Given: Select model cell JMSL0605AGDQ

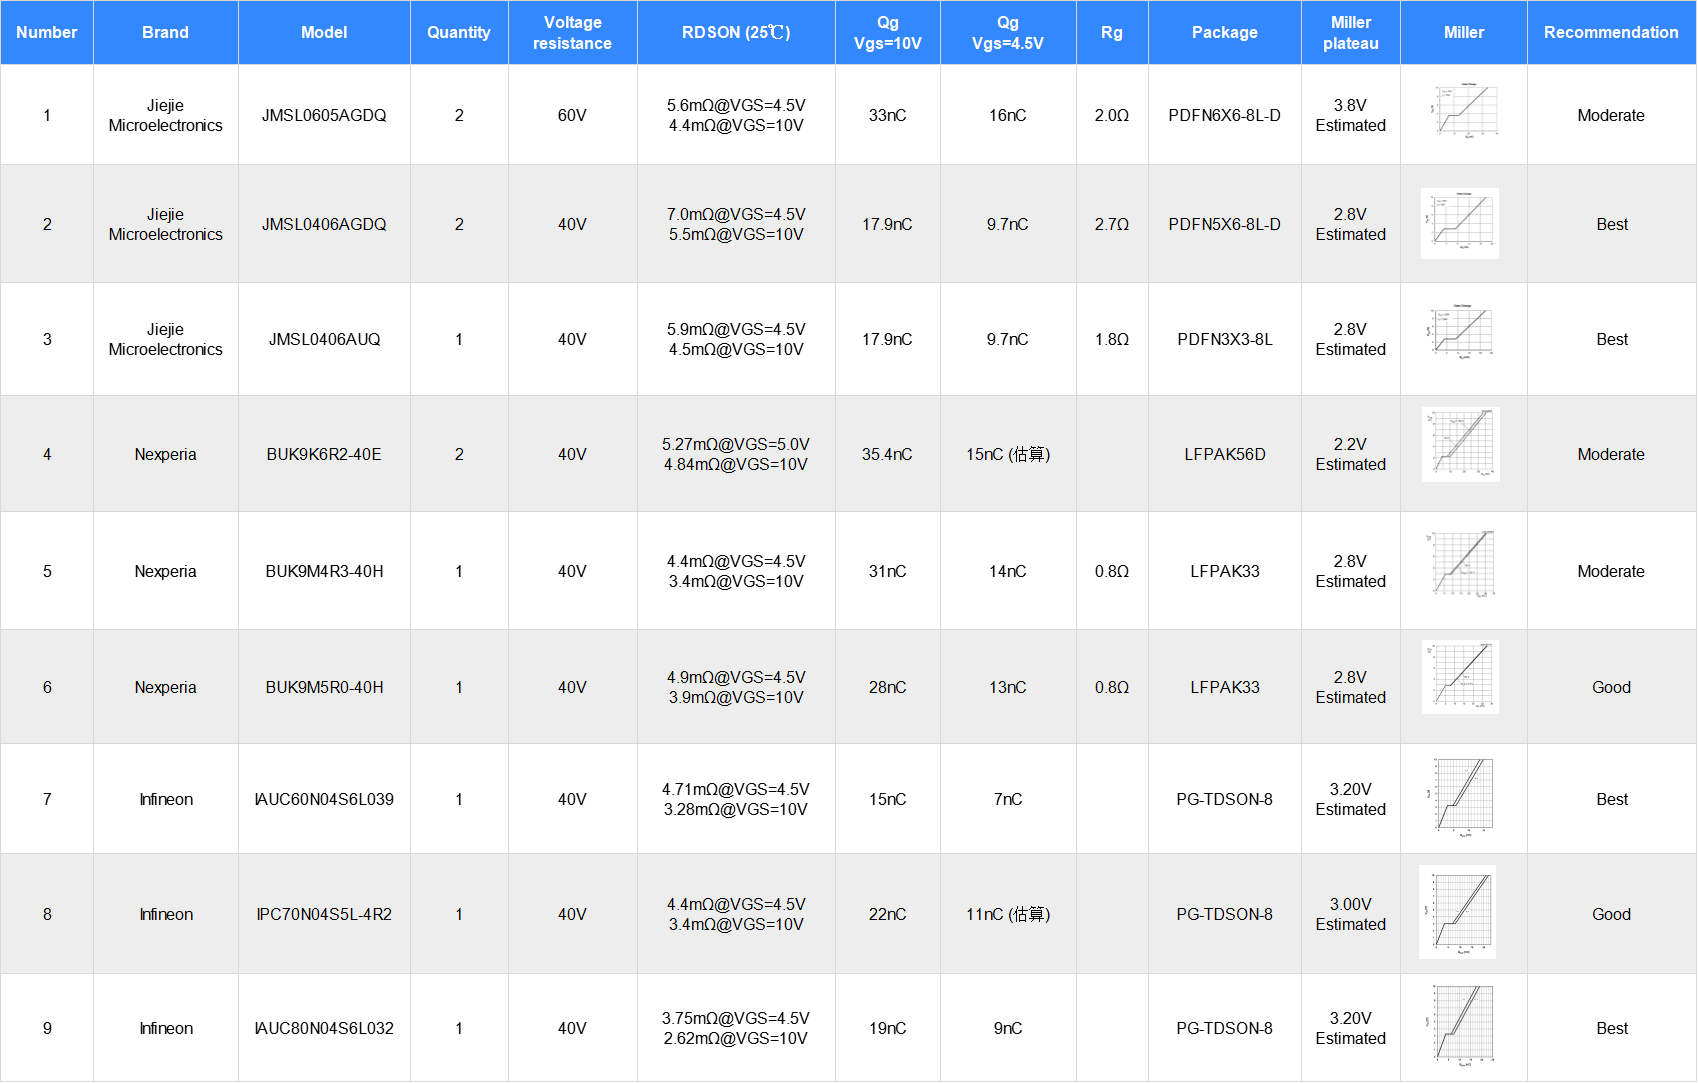Looking at the screenshot, I should tap(324, 115).
